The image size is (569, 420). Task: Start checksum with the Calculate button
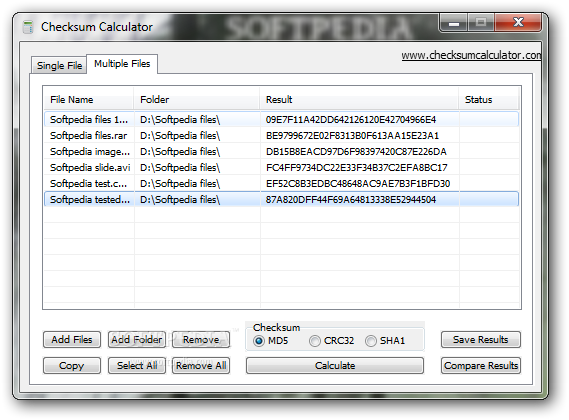[x=335, y=366]
